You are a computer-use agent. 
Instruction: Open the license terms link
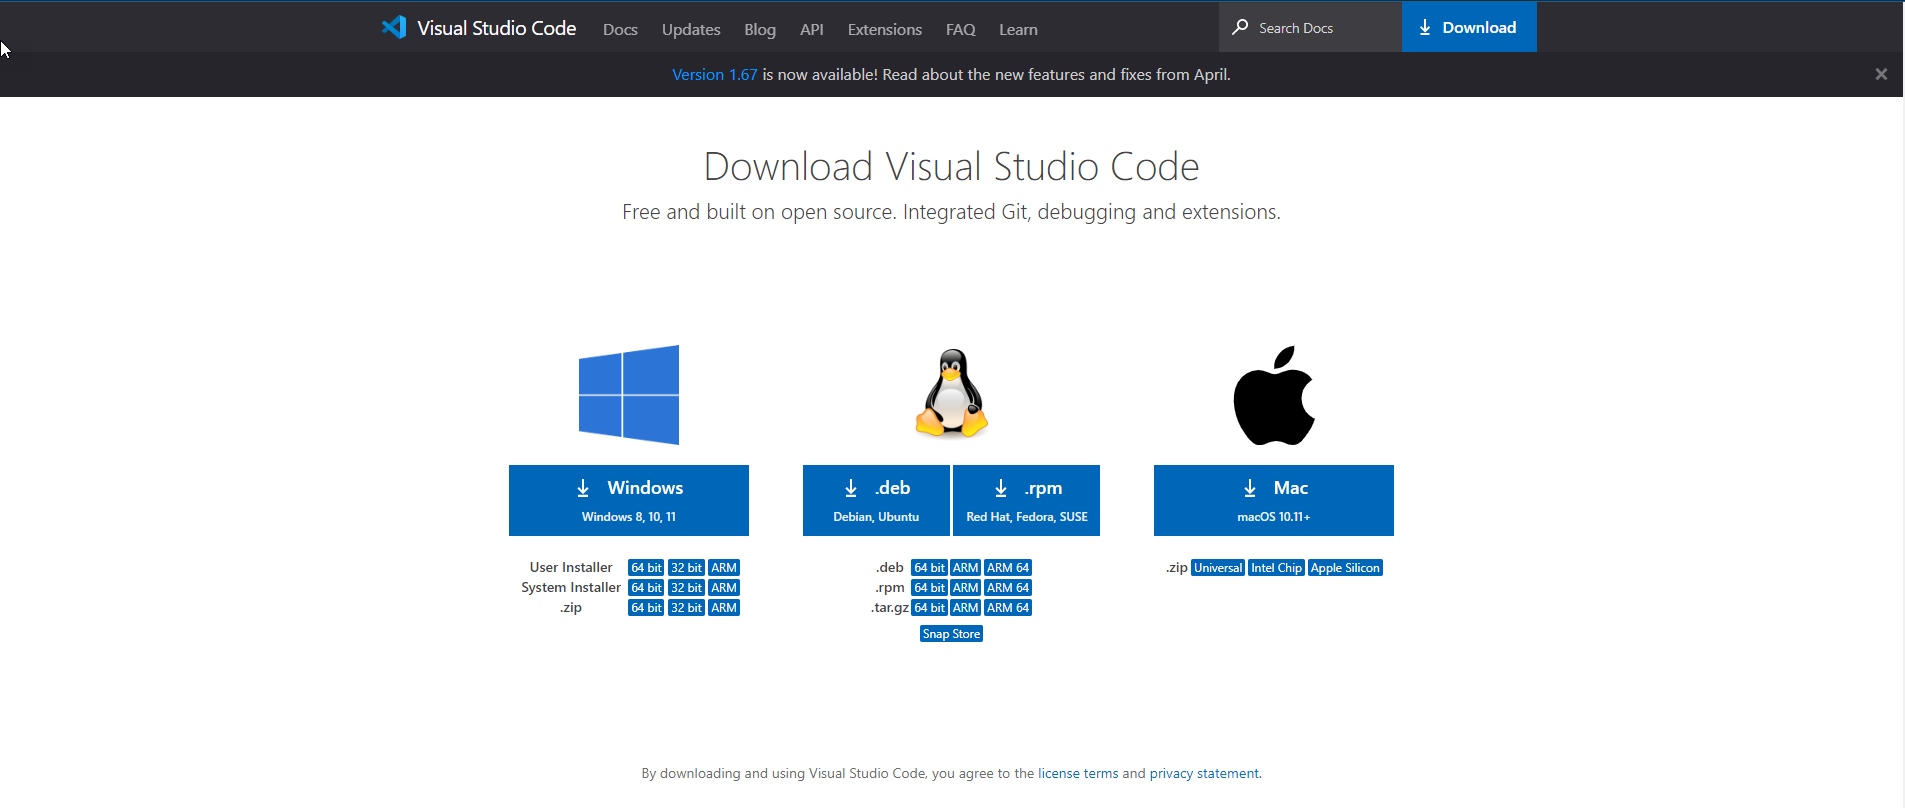click(x=1078, y=773)
